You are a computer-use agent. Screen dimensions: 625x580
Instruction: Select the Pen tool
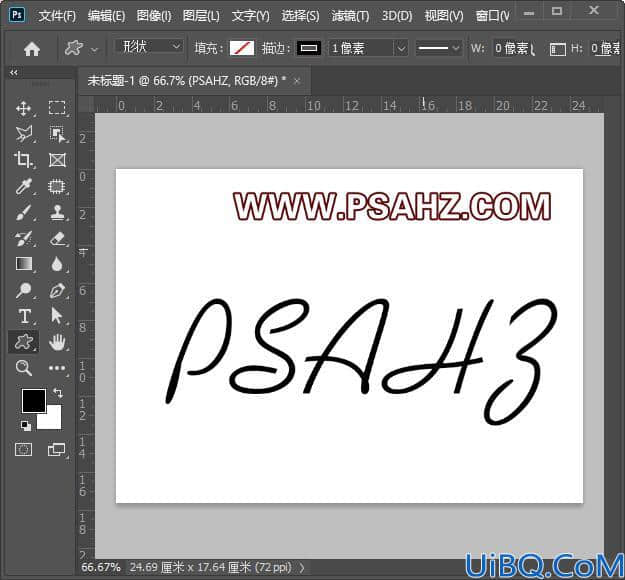[57, 291]
